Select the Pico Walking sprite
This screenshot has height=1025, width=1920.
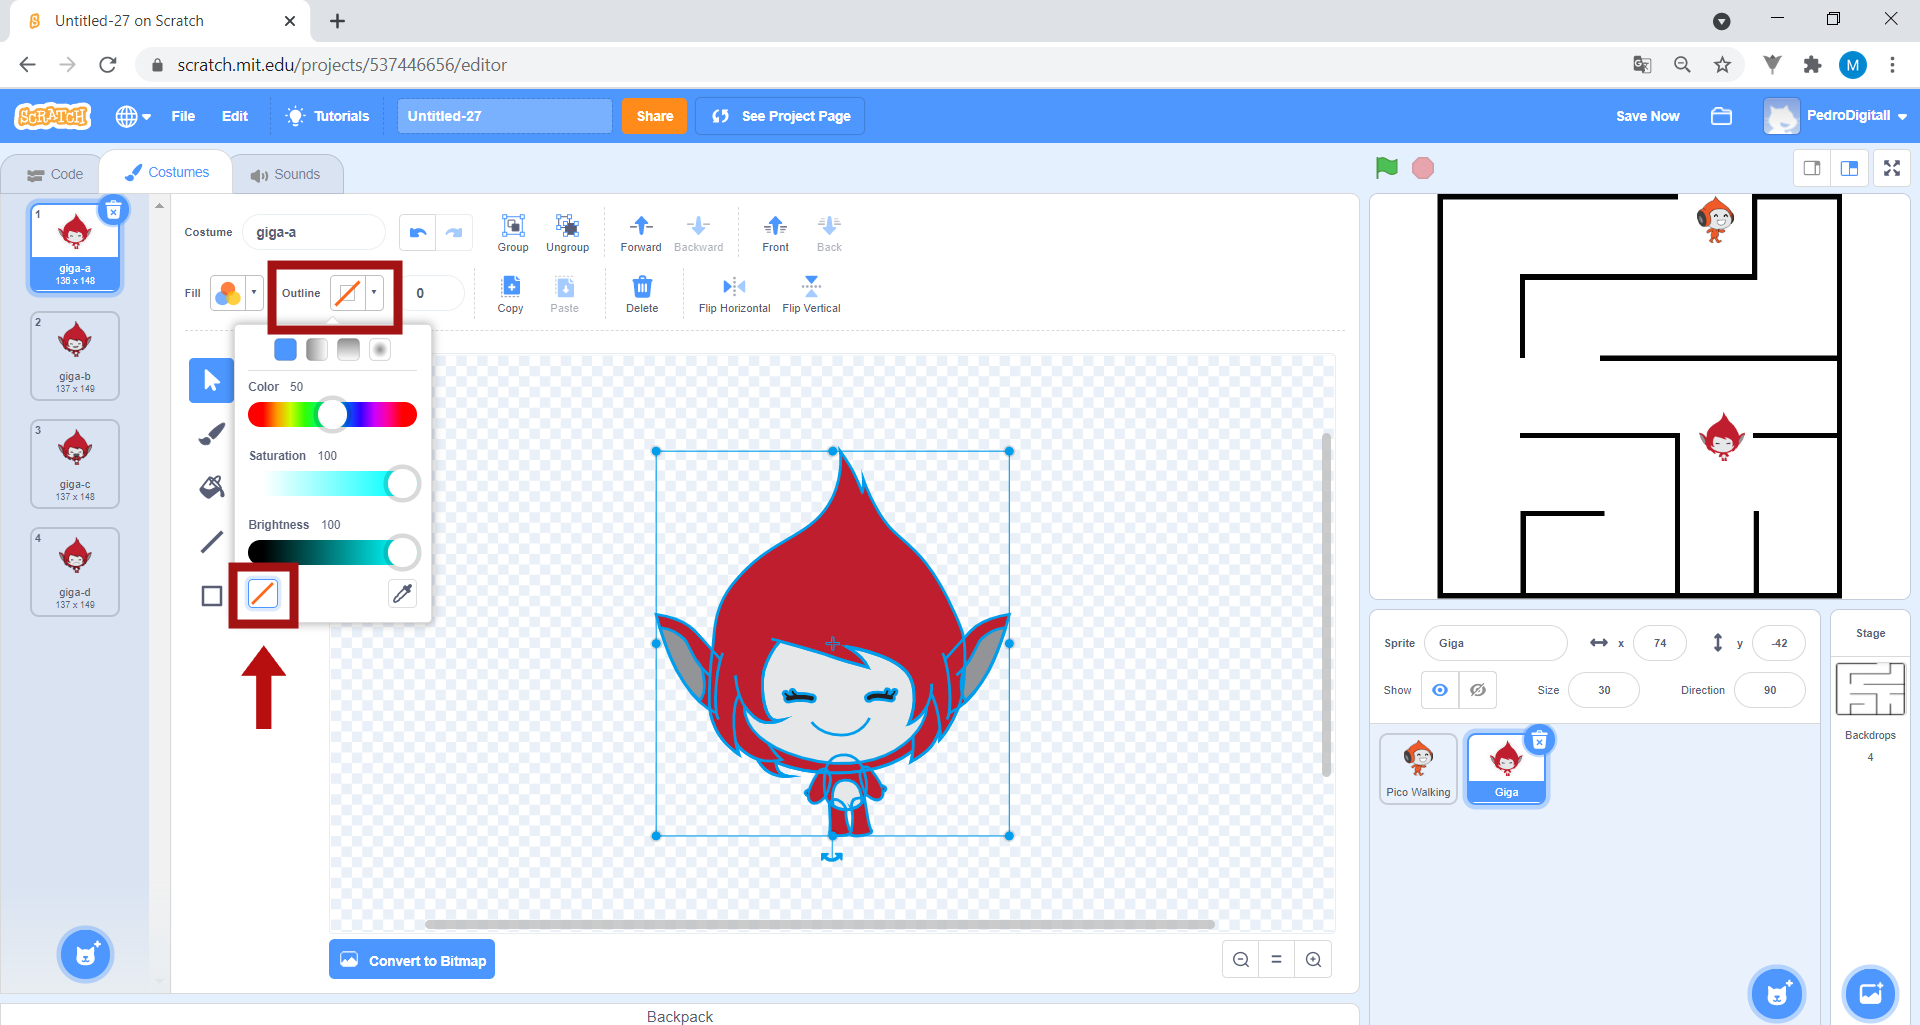1418,768
